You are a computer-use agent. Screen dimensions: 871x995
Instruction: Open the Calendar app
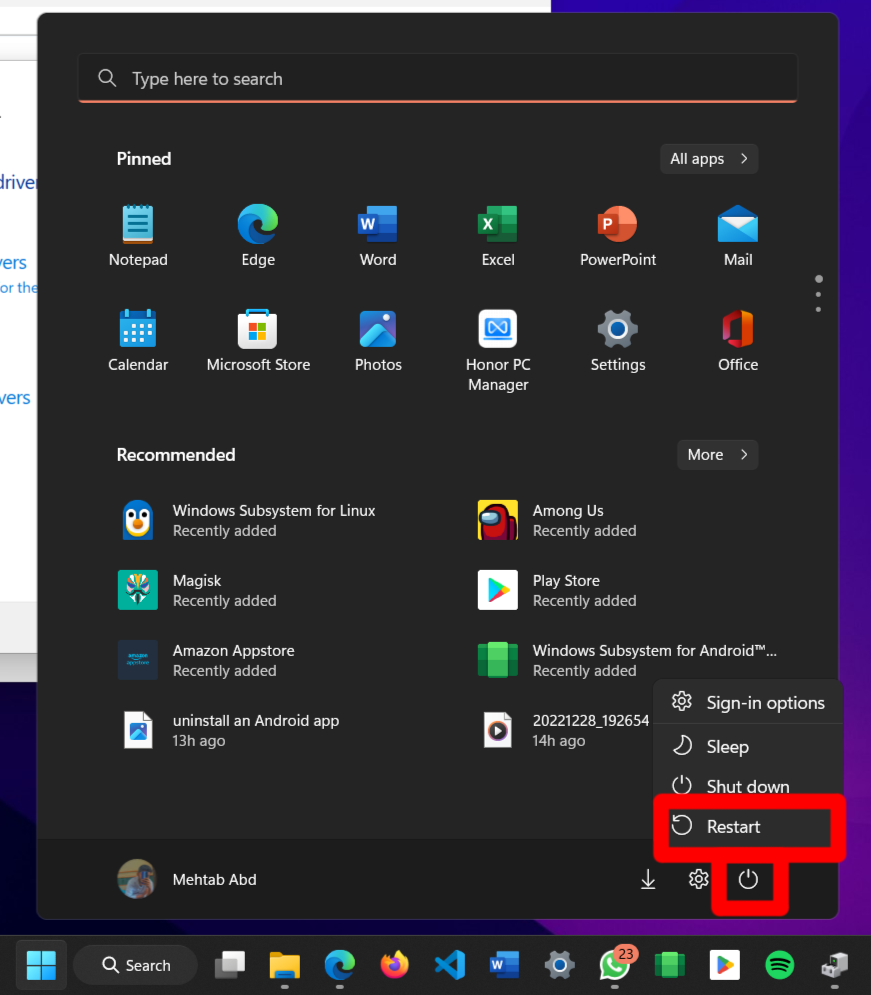138,341
